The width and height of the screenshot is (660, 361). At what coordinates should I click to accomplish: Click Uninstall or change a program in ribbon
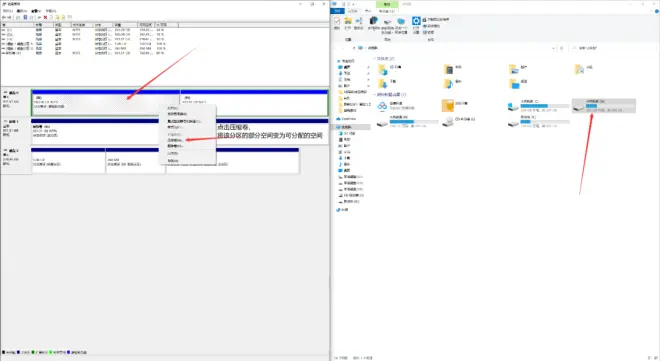436,19
